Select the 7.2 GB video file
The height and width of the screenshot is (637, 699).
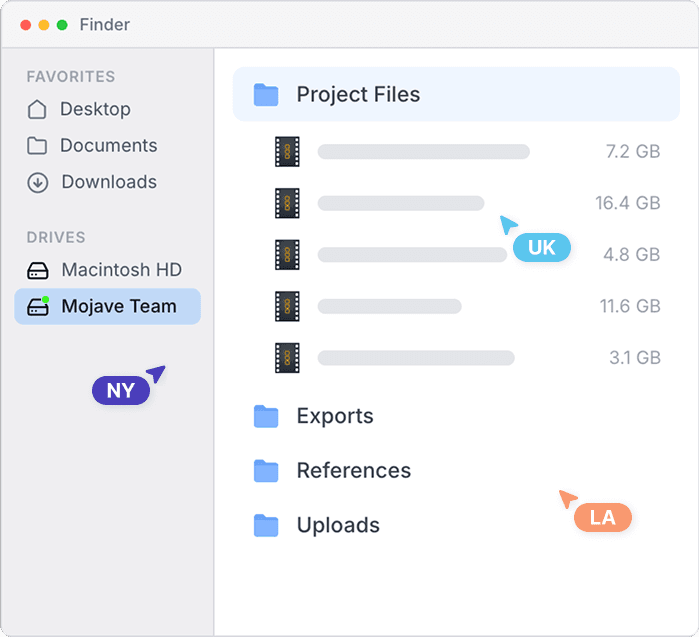tap(288, 152)
